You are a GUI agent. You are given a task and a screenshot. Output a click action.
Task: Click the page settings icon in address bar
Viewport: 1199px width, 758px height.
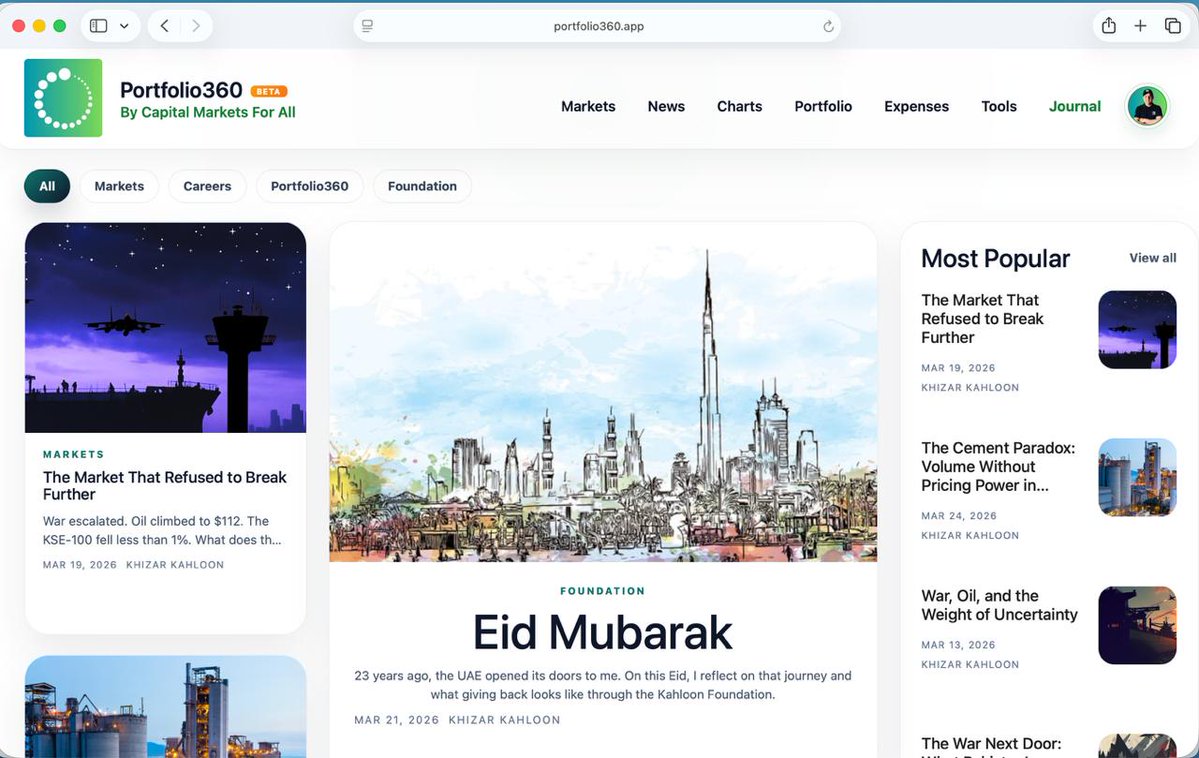(368, 26)
